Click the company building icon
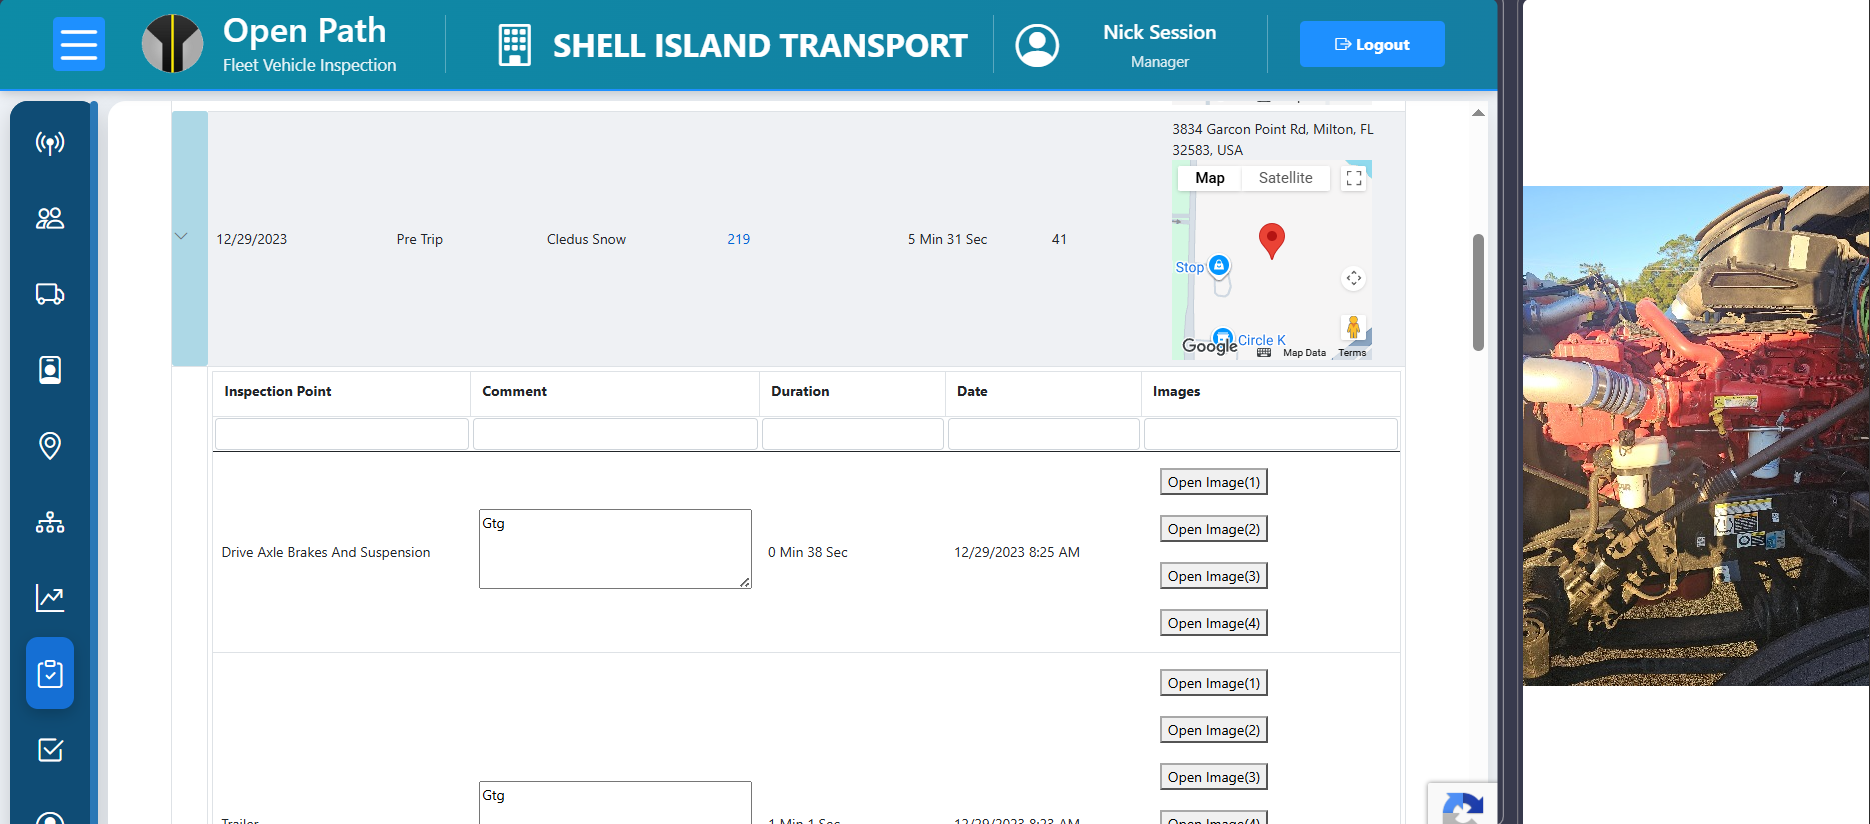This screenshot has width=1870, height=824. pos(514,45)
